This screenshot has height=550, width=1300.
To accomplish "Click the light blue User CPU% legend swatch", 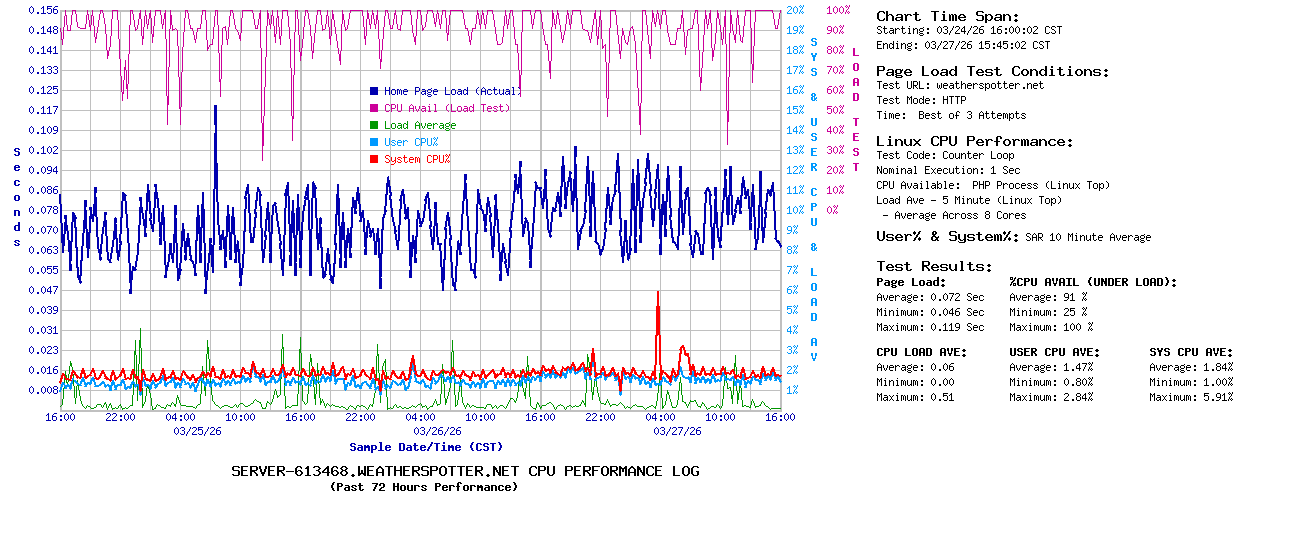I will pos(374,142).
